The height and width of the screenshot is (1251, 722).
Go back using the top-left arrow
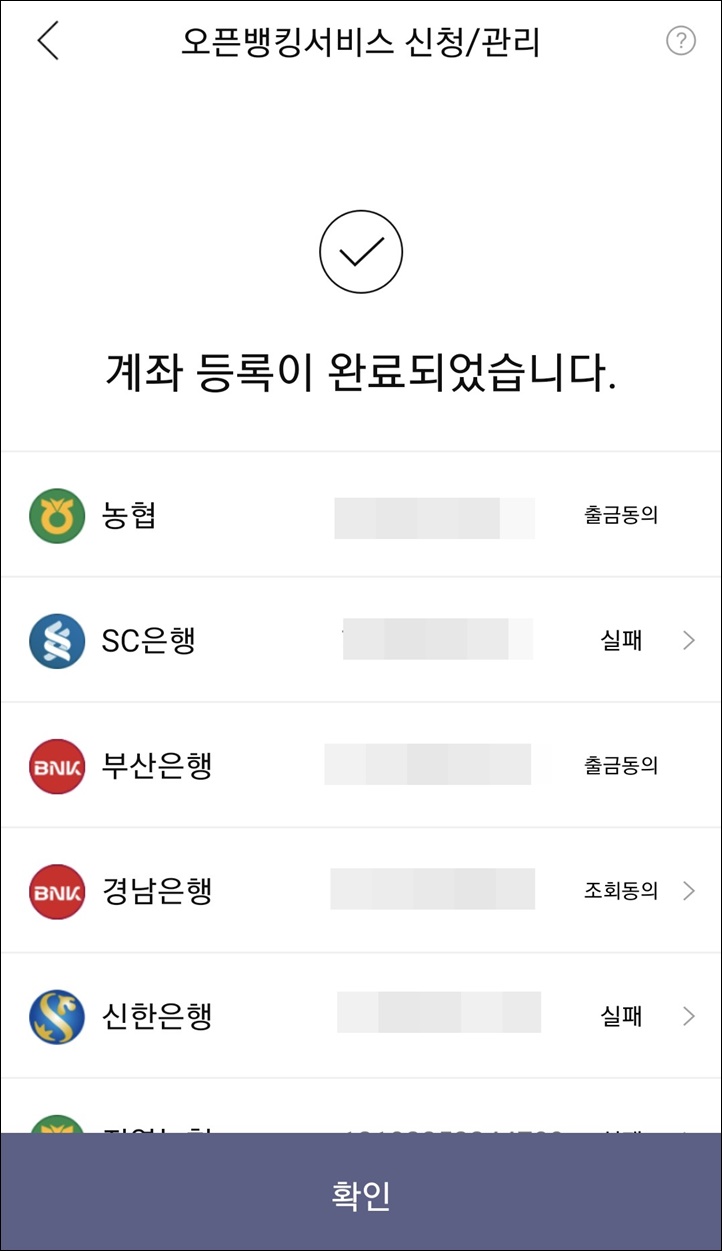[48, 41]
